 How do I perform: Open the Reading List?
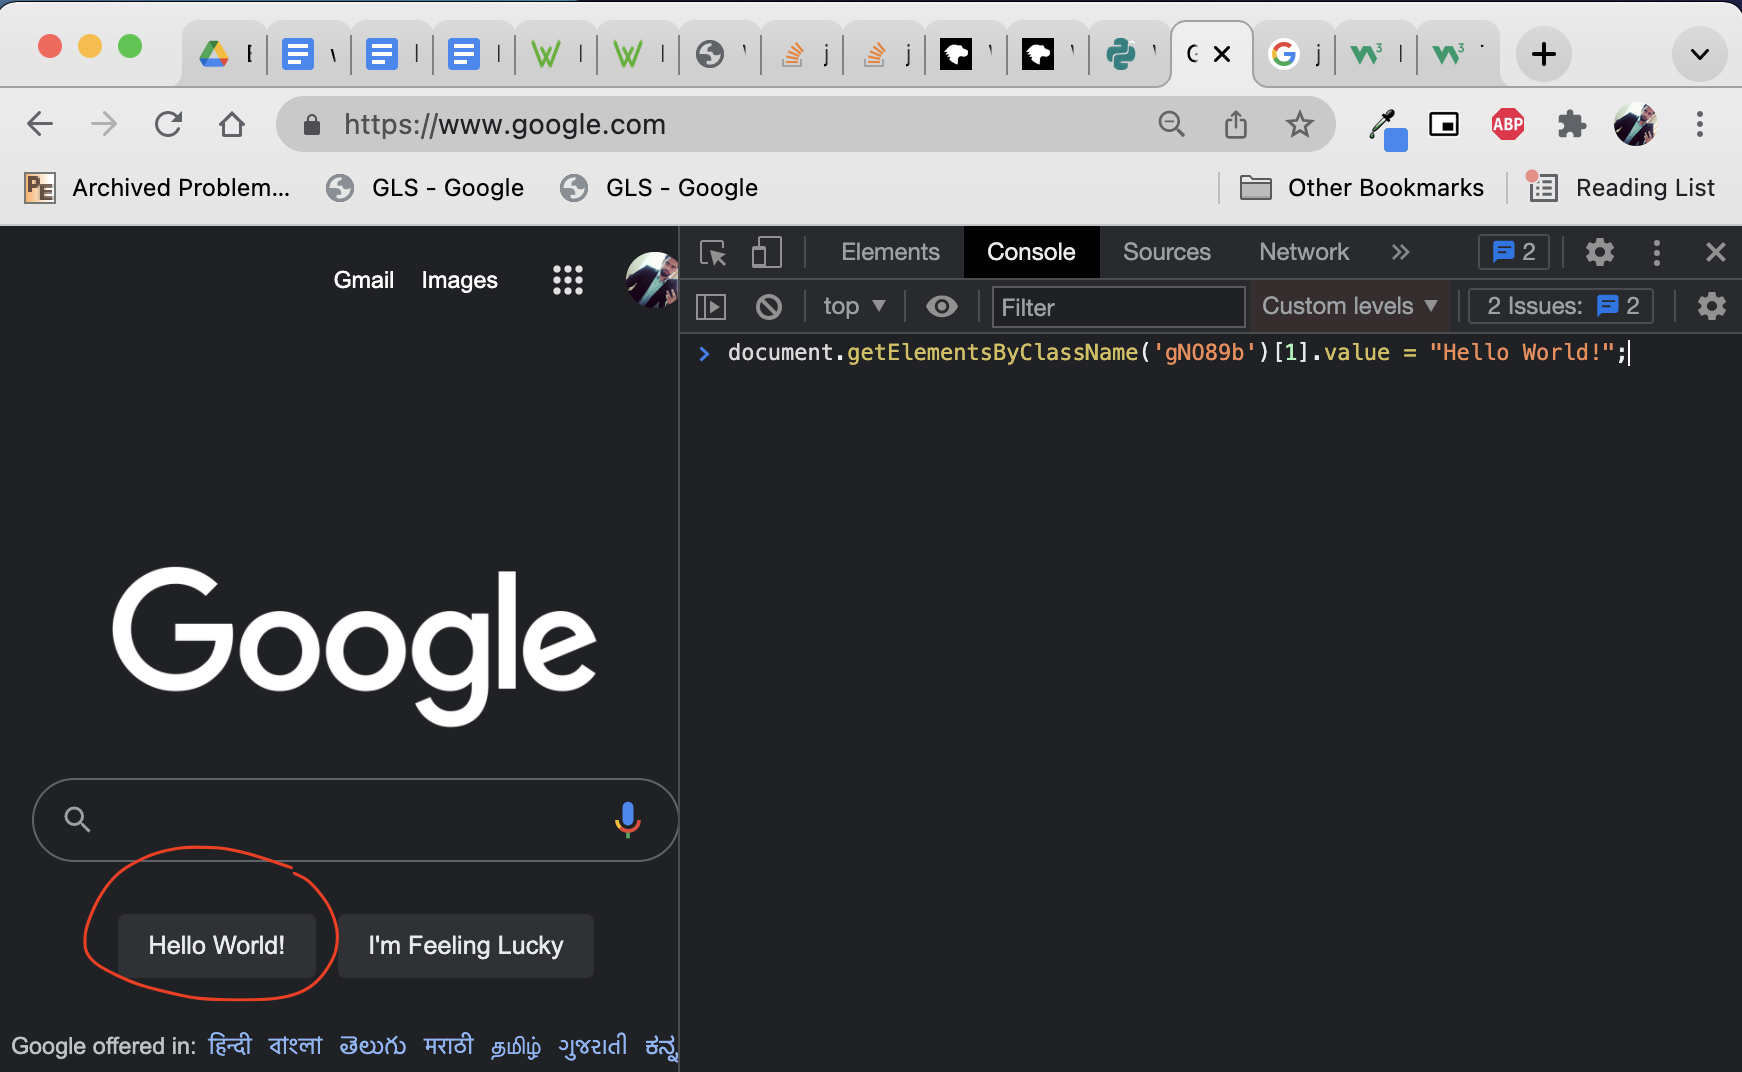[x=1621, y=188]
